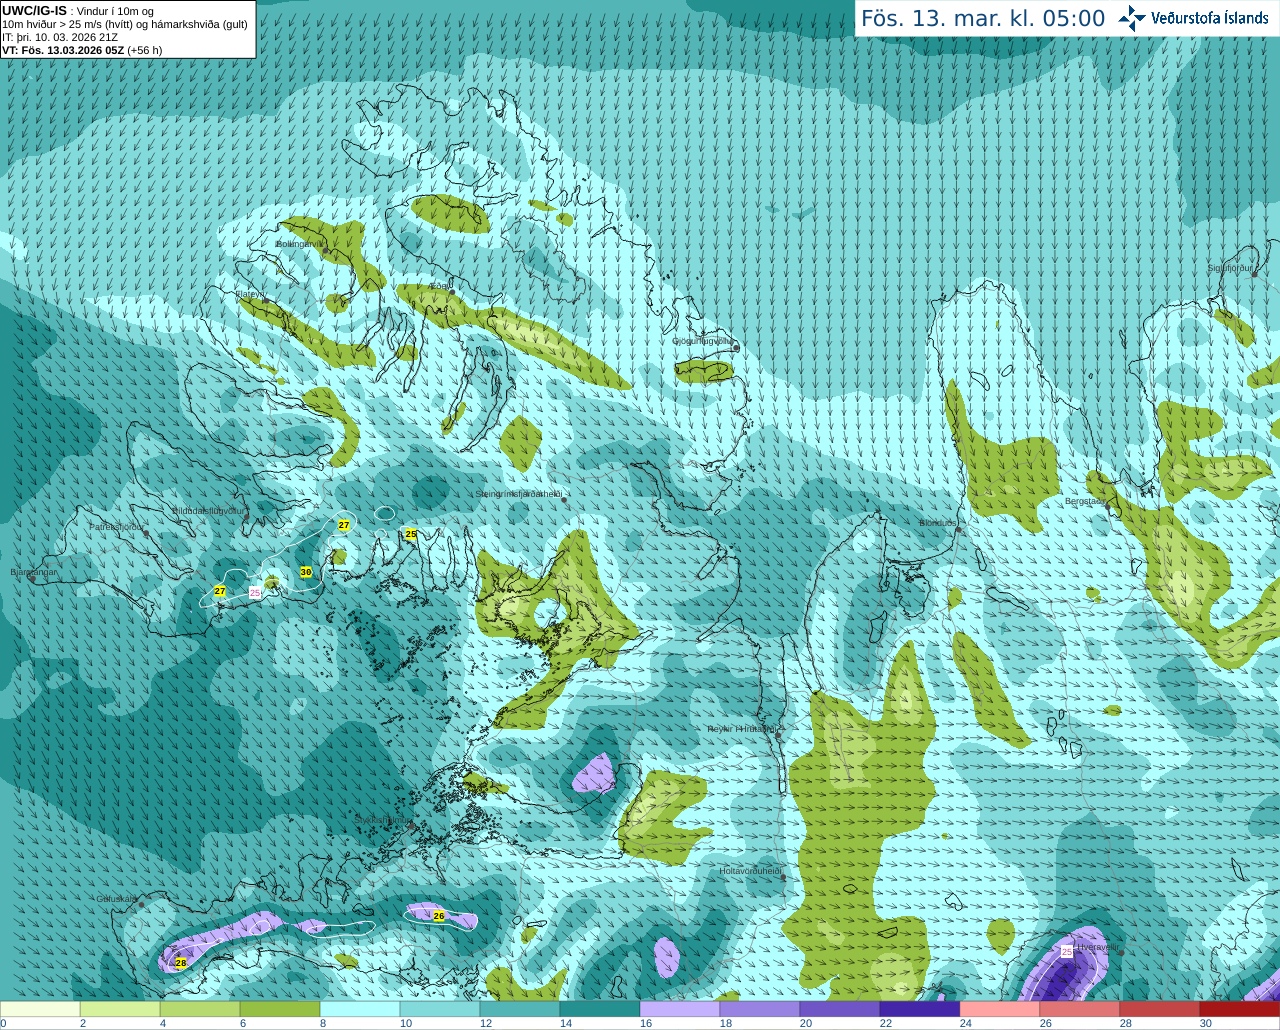Click the yellow gust label 26
Image resolution: width=1280 pixels, height=1030 pixels.
pyautogui.click(x=439, y=915)
